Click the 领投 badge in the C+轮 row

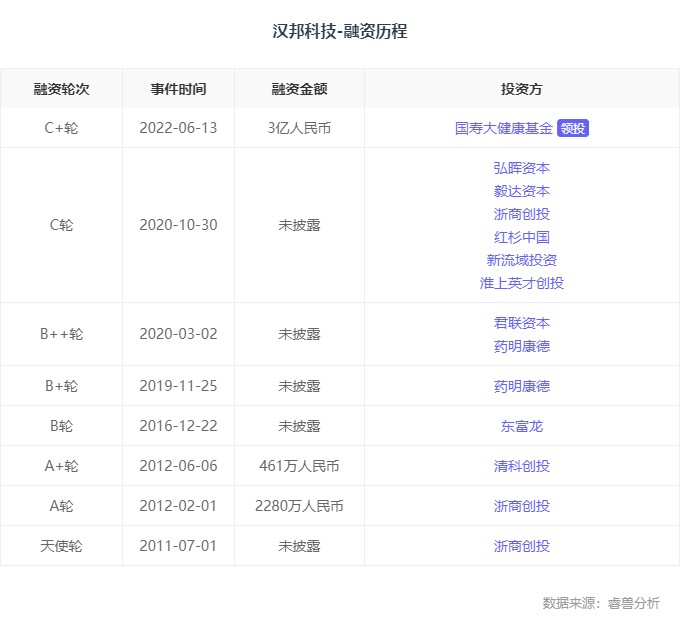573,128
